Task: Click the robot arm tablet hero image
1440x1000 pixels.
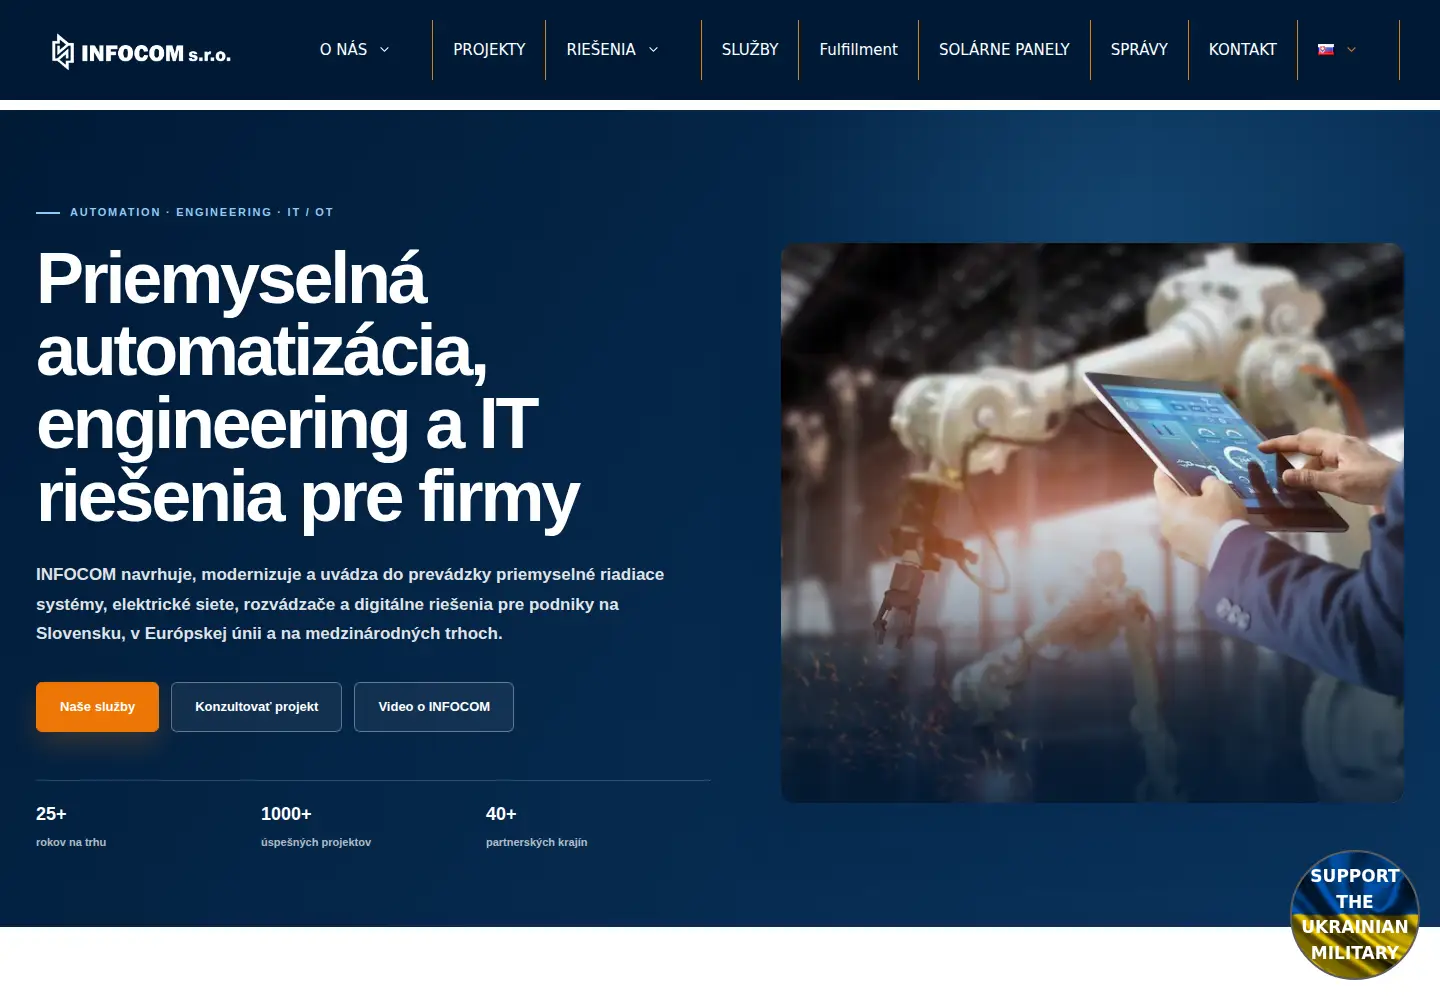Action: (x=1092, y=522)
